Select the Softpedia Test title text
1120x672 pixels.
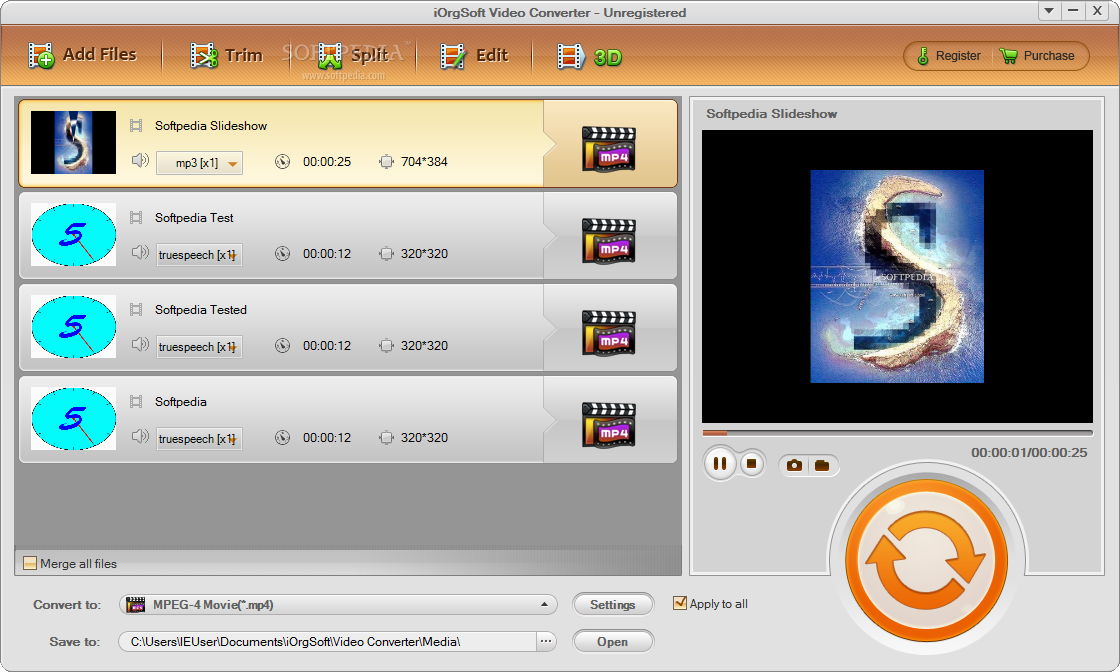click(194, 218)
